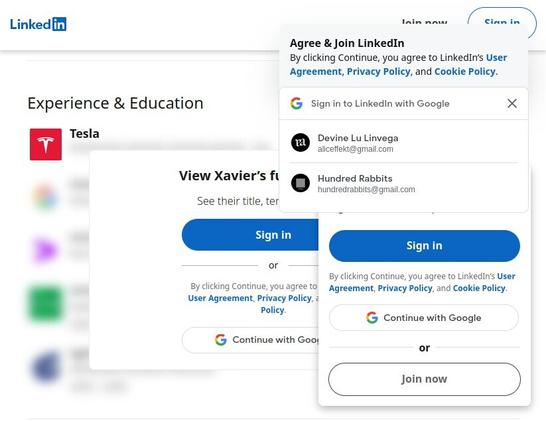Click the Join now outlined button
The image size is (546, 421).
click(x=424, y=379)
